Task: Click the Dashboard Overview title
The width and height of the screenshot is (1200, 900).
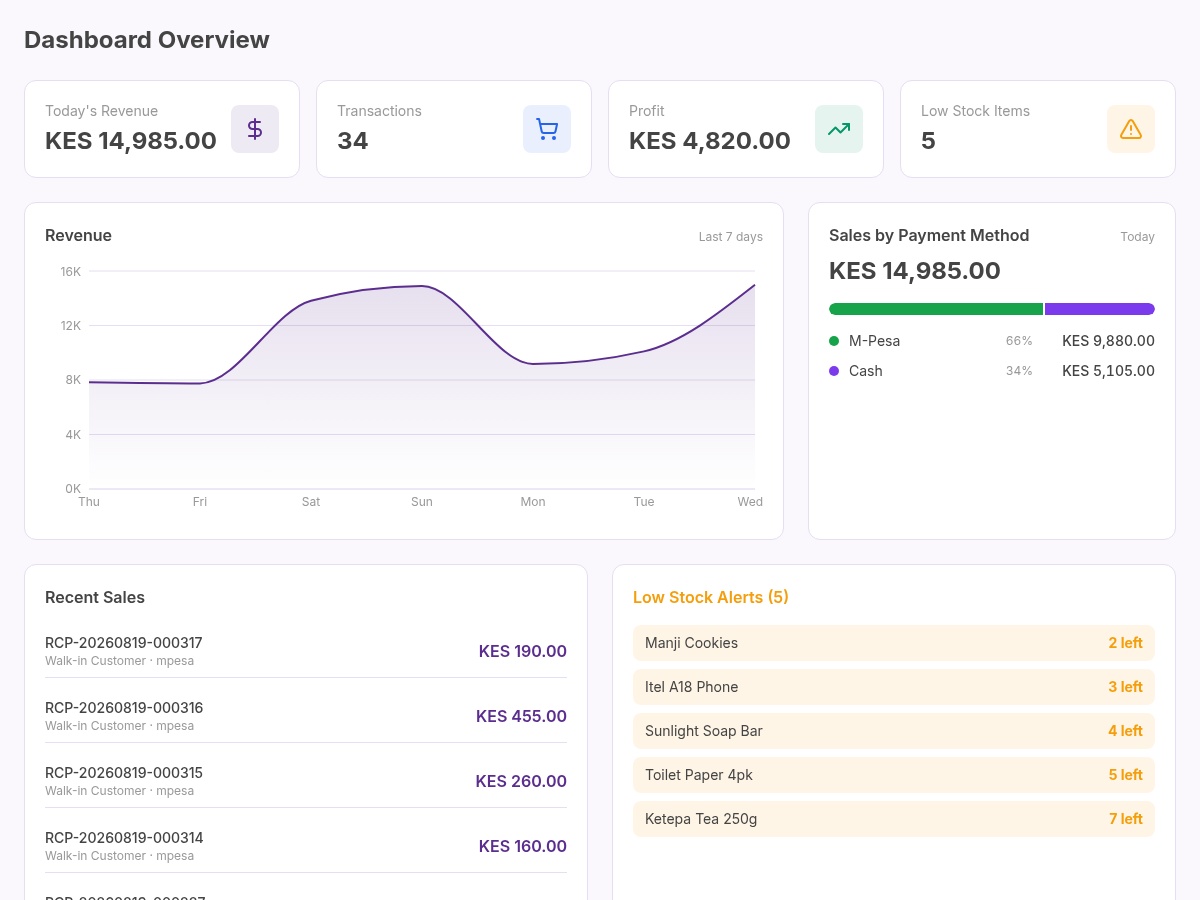Action: tap(147, 40)
